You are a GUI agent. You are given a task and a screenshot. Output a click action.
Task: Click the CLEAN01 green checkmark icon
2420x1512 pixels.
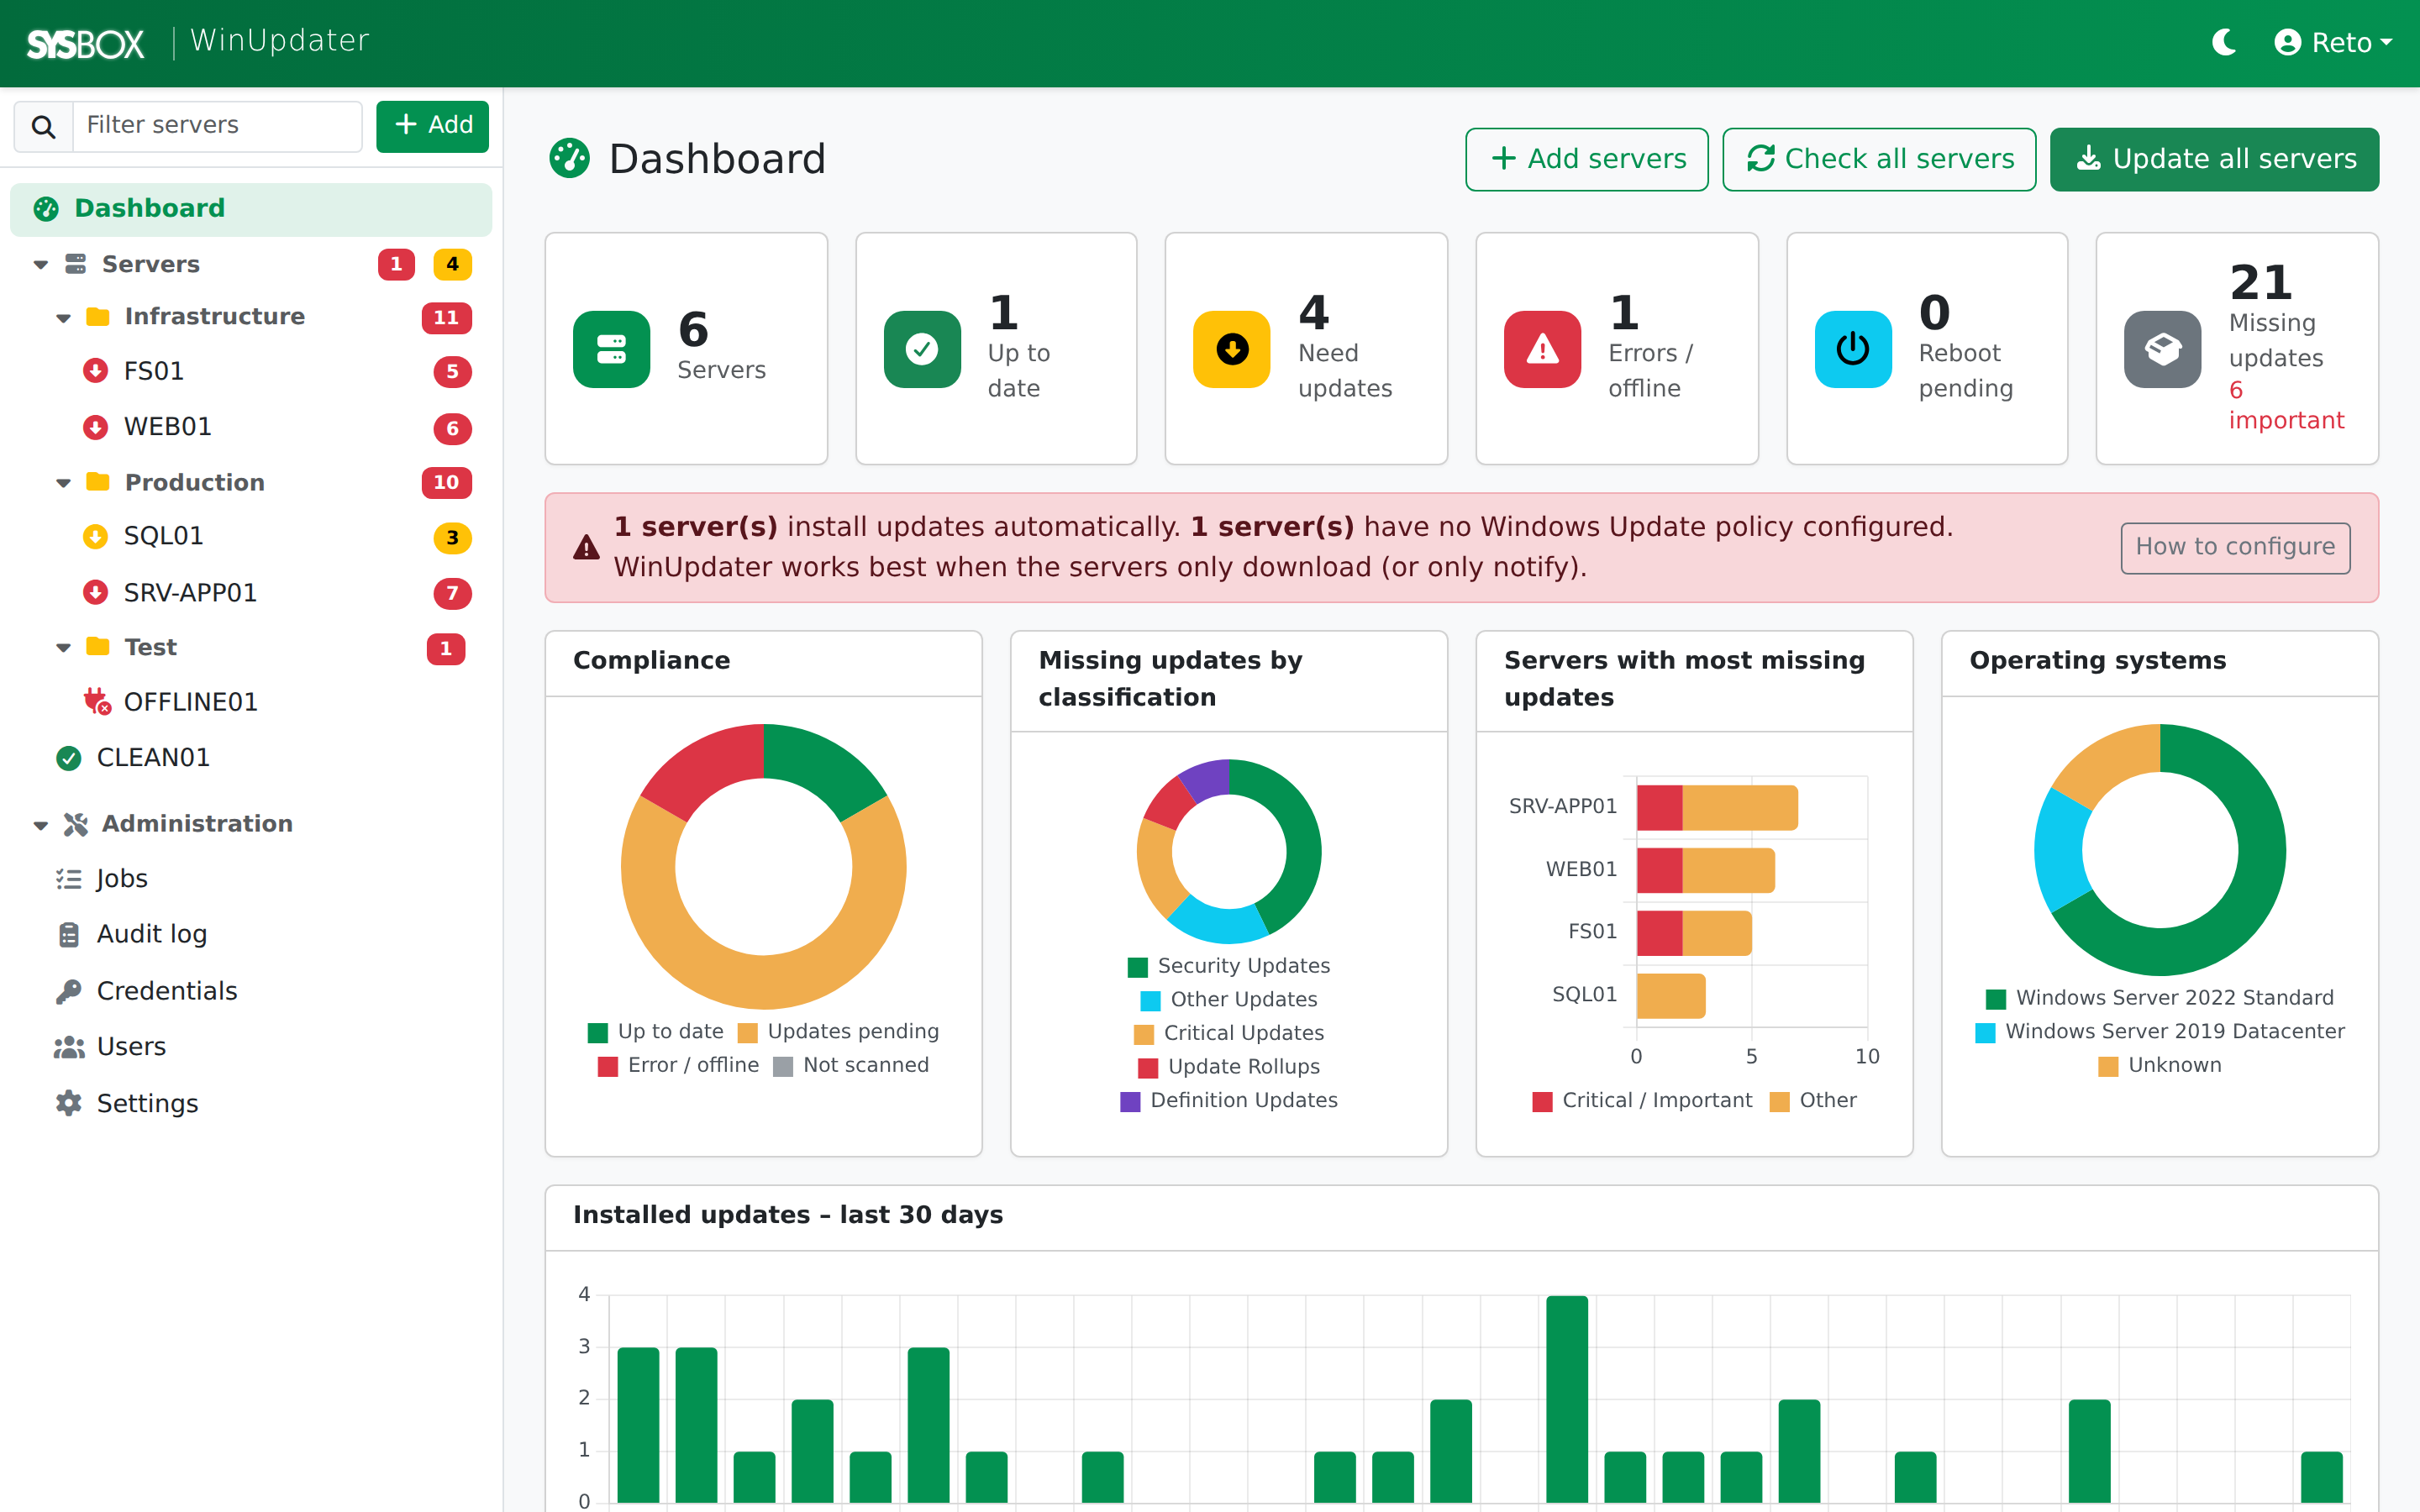coord(68,758)
